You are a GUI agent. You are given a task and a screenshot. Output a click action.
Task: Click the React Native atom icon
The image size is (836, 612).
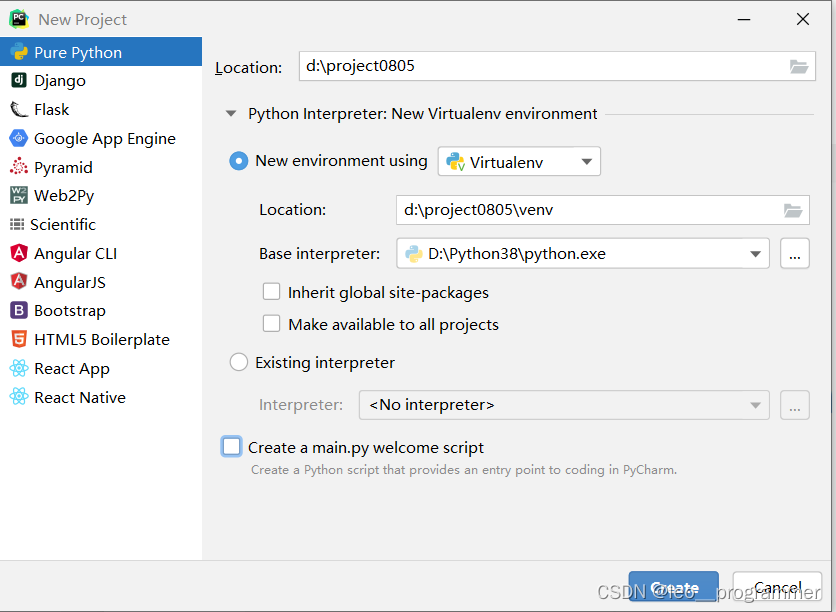click(x=19, y=397)
